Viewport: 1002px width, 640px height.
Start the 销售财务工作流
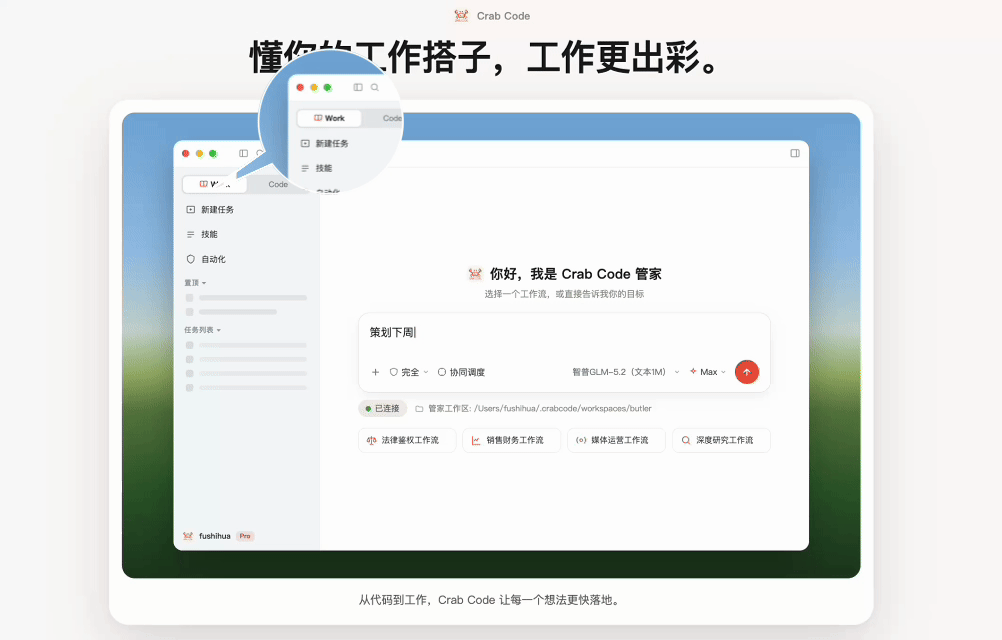click(x=512, y=440)
